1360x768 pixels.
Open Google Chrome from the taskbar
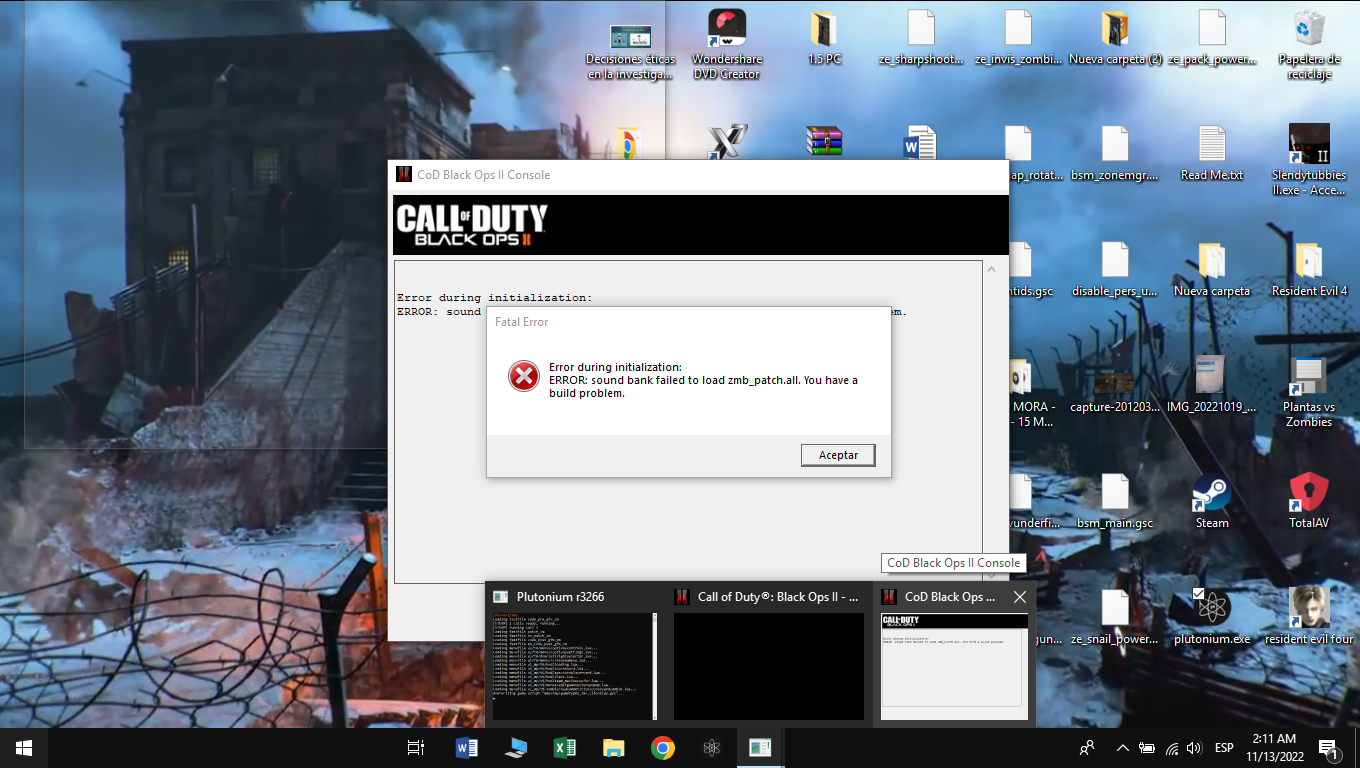[x=662, y=748]
